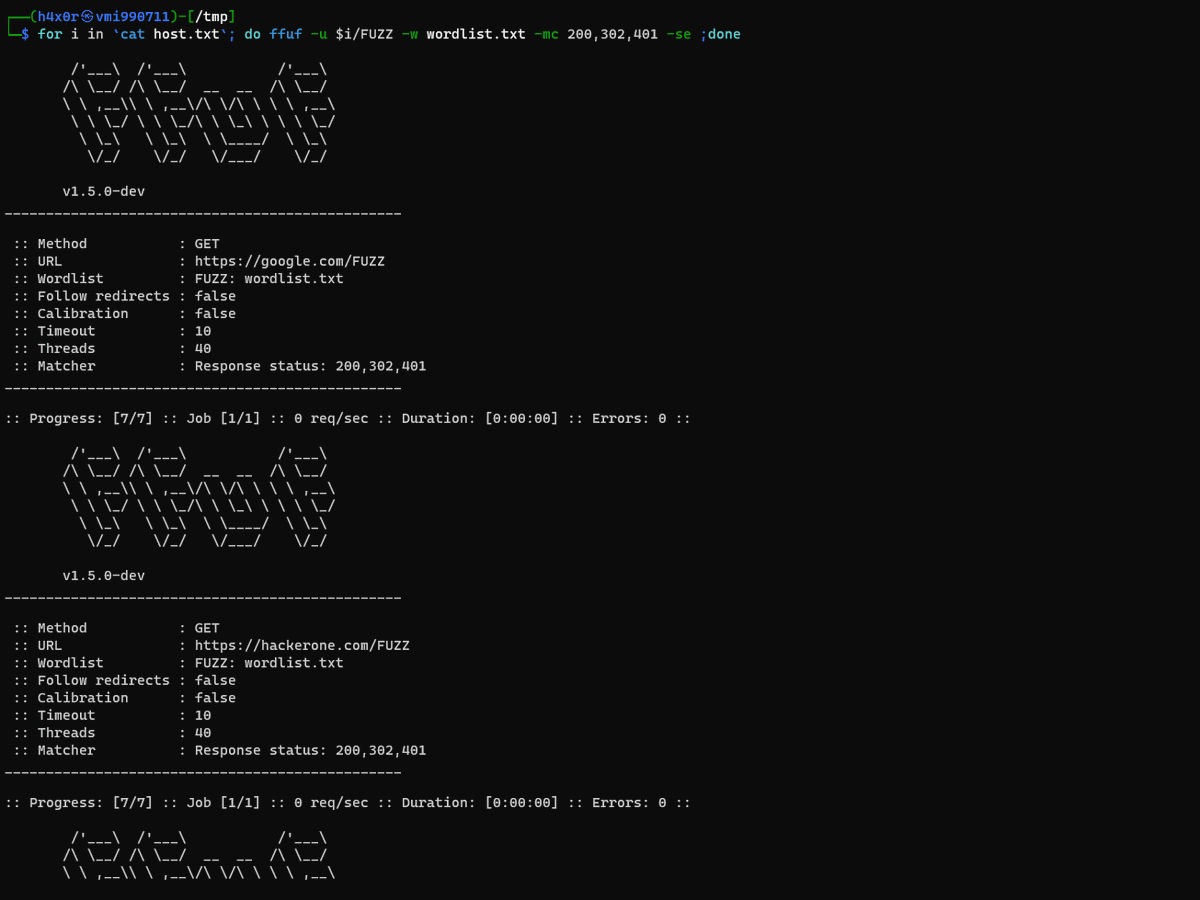Click 200,302,401 in the command line
Viewport: 1200px width, 900px height.
pos(612,34)
